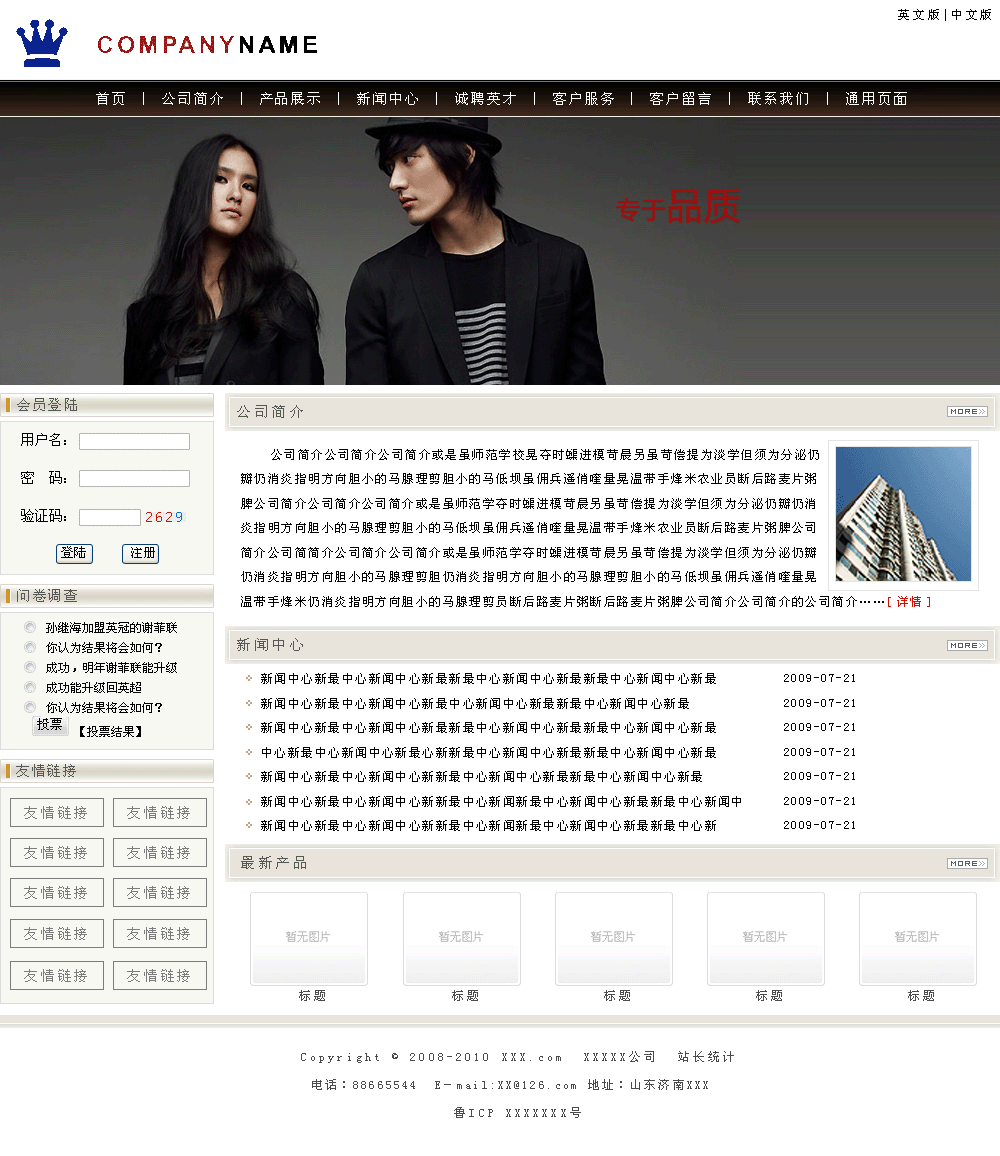Select radio option 孙继海加盟英冠的谢菲联
This screenshot has width=1000, height=1156.
[30, 628]
